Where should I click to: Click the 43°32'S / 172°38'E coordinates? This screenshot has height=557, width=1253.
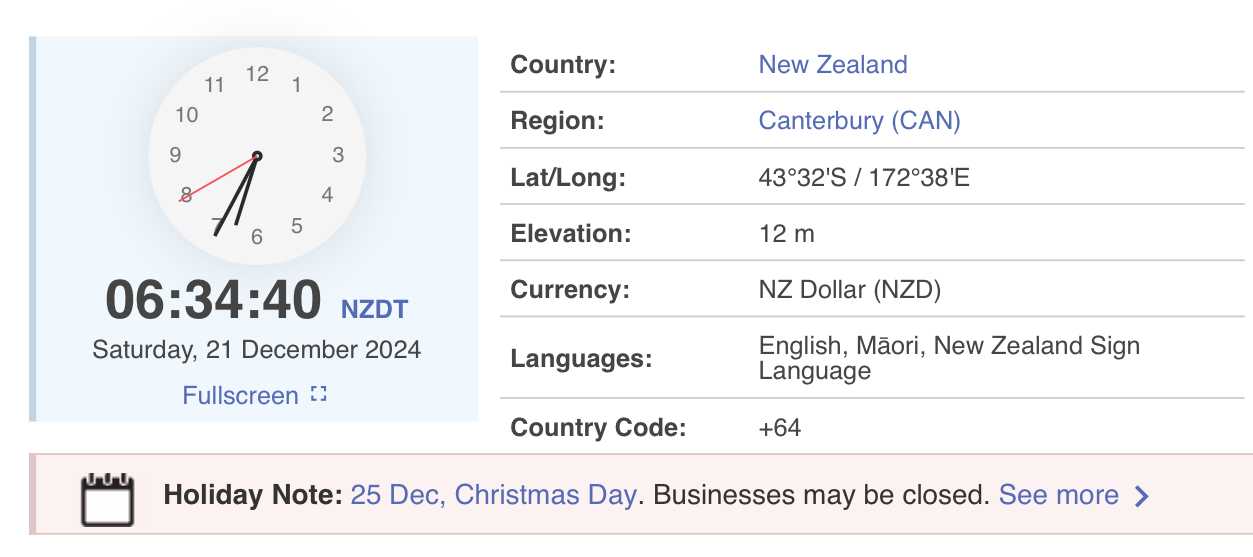[864, 178]
